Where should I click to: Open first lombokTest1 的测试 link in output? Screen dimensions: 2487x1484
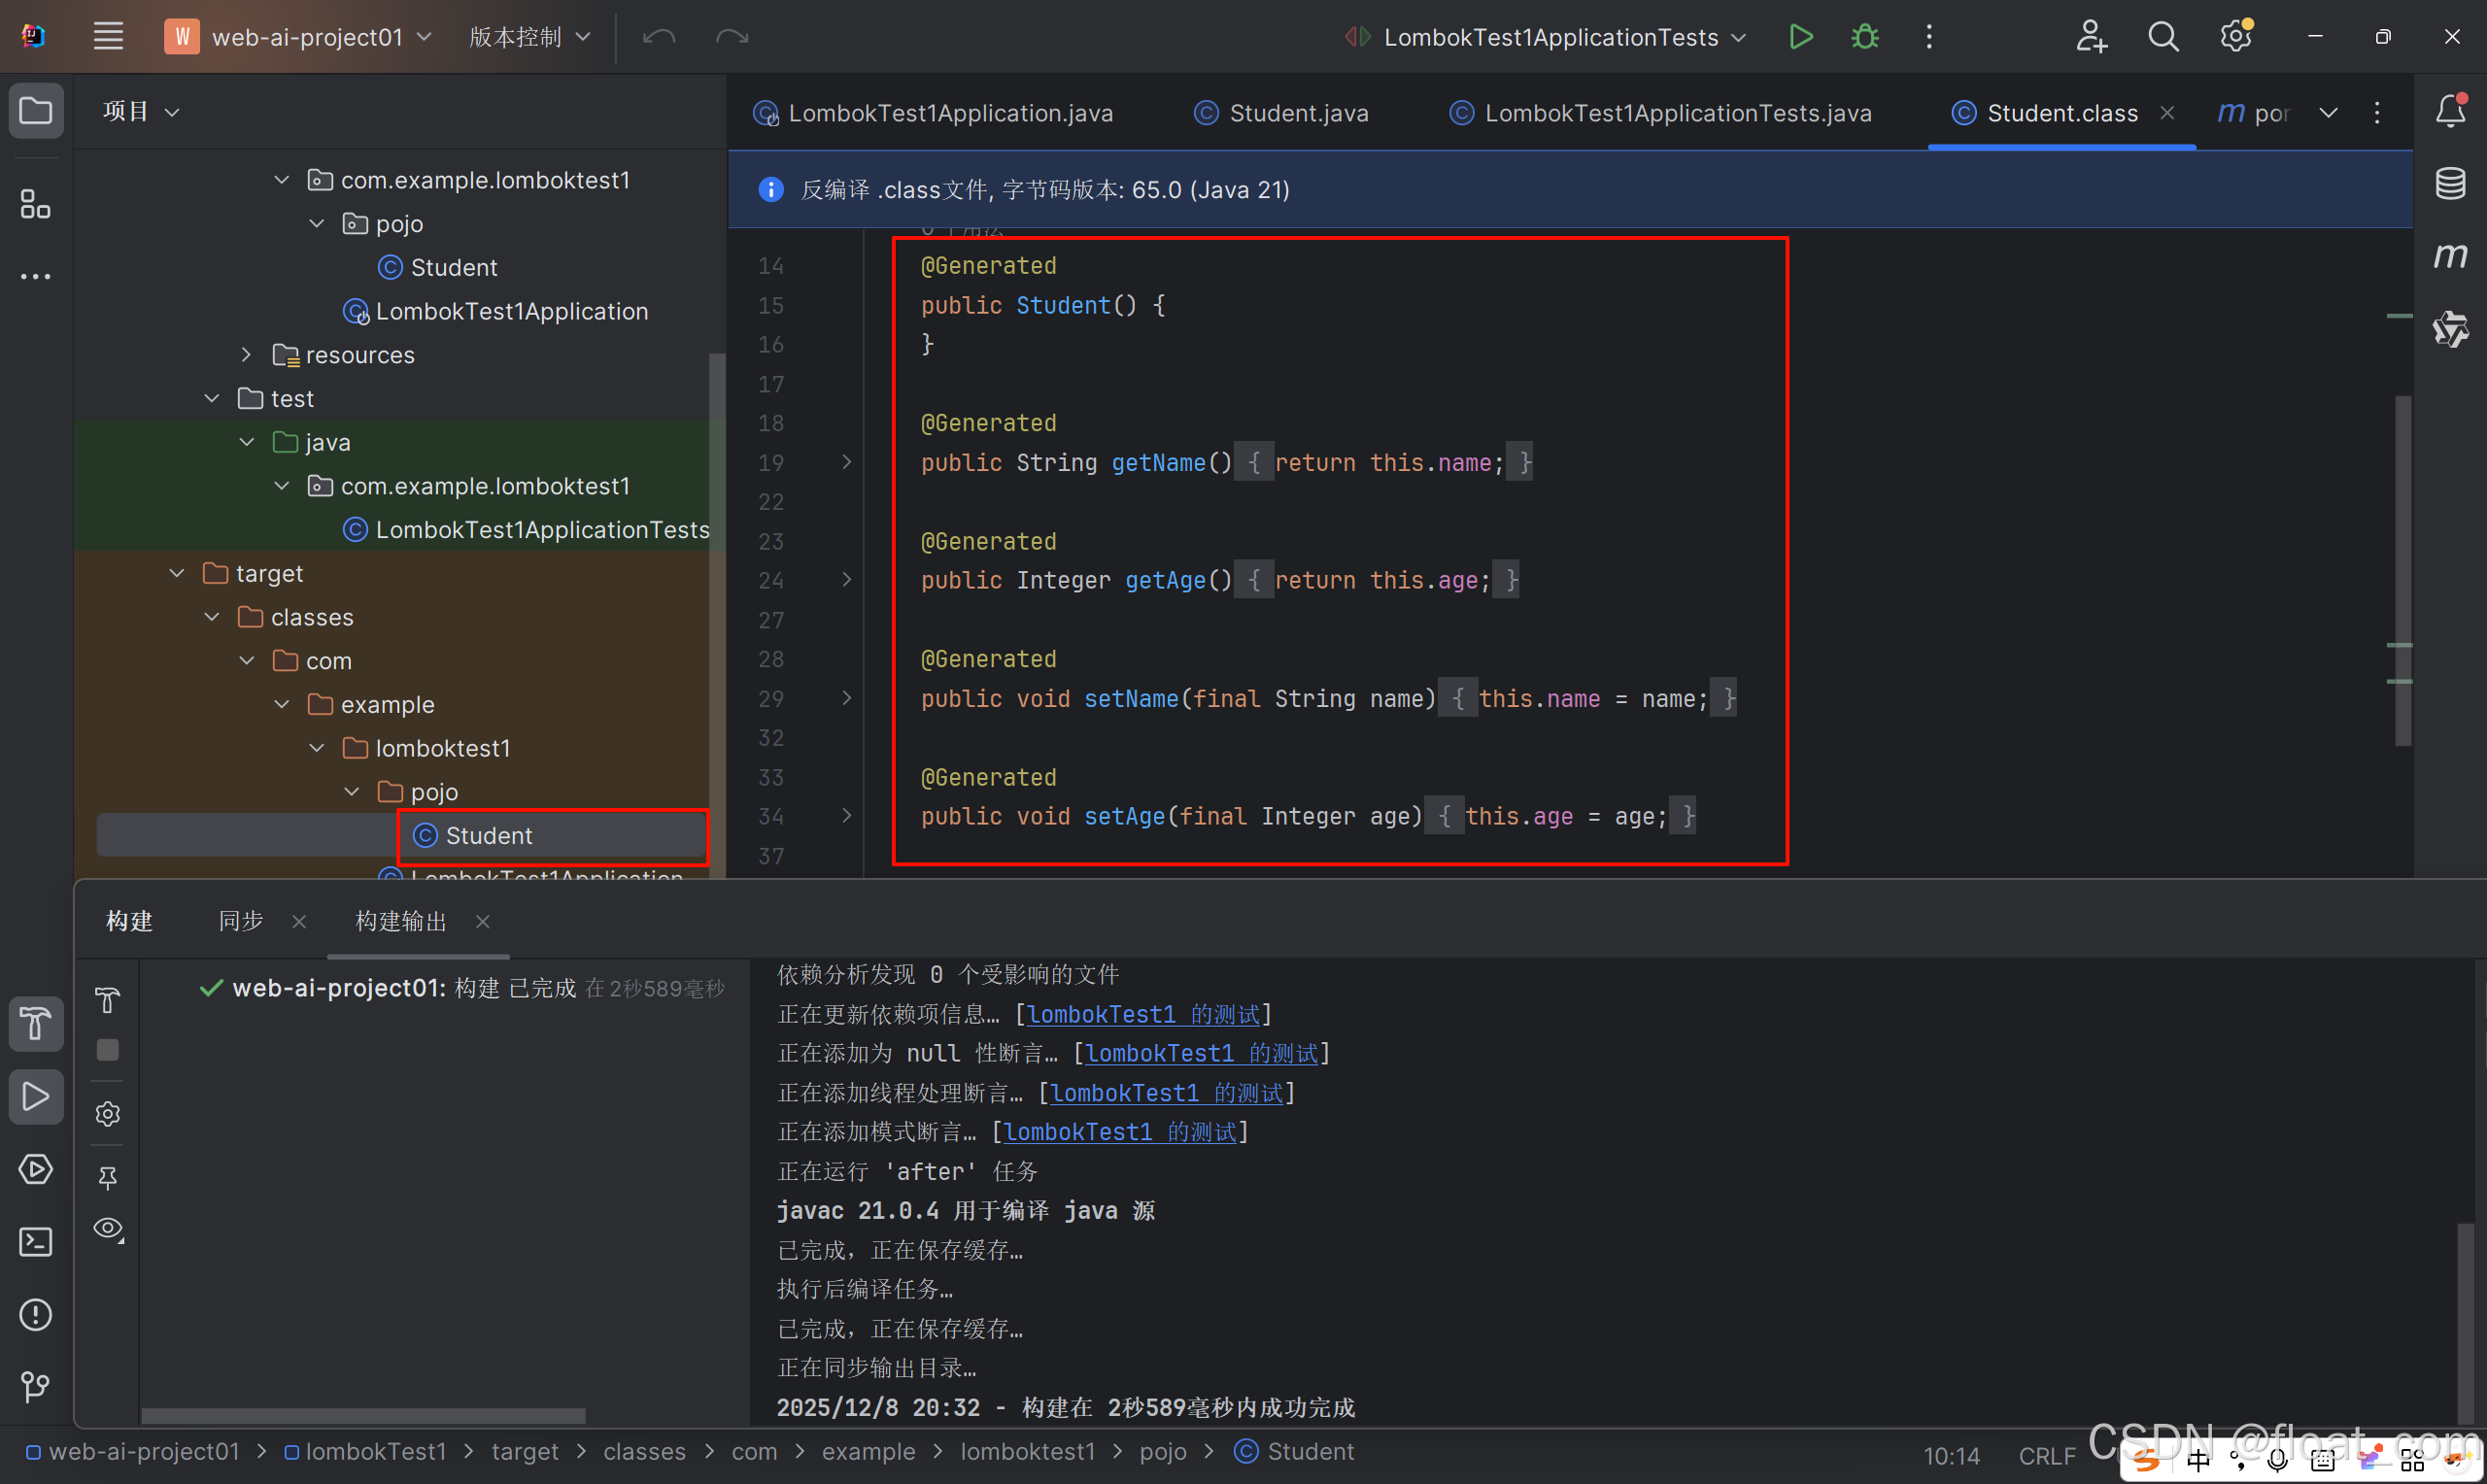click(1142, 1014)
